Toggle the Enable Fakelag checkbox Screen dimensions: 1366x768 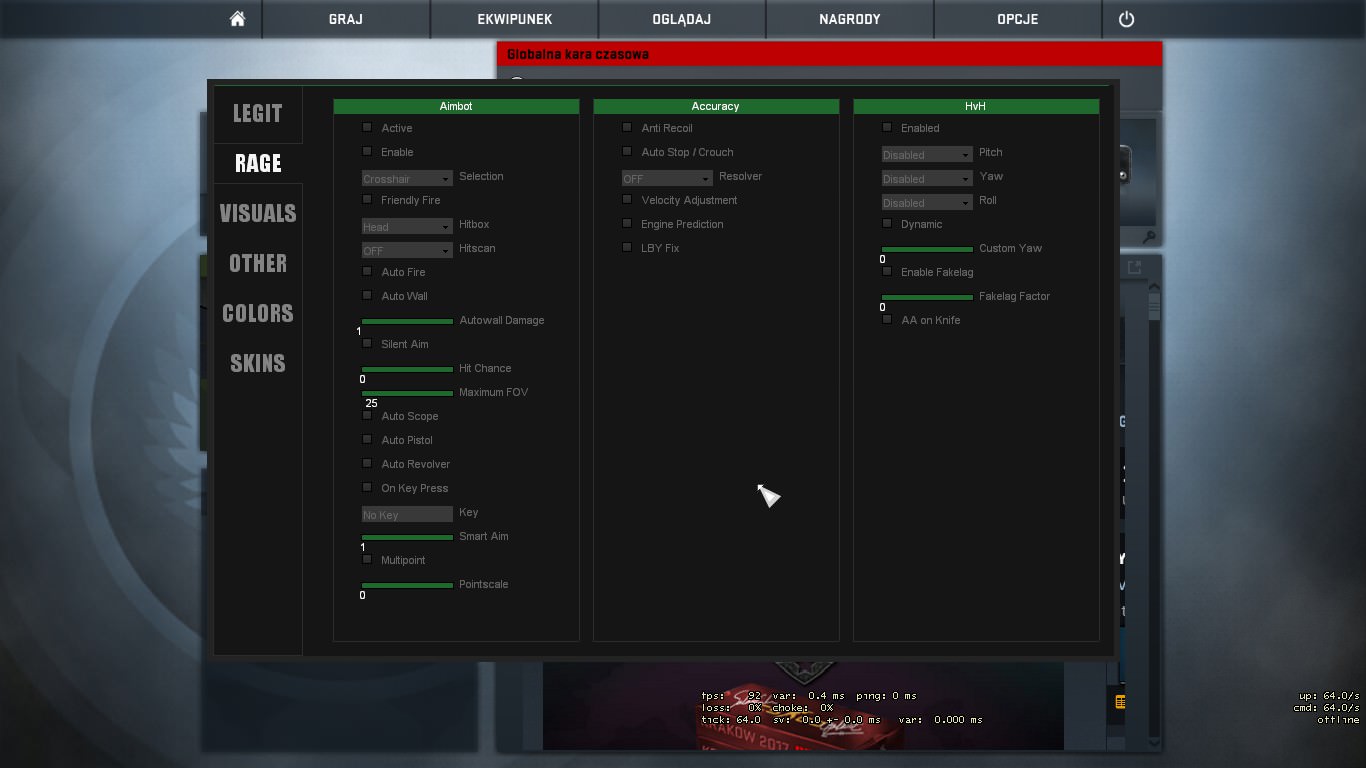(887, 271)
